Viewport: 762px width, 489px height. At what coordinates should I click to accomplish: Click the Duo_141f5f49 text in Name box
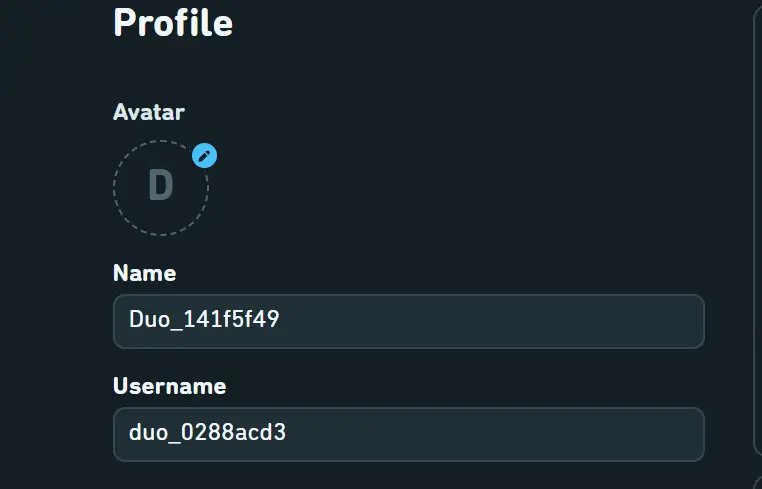coord(204,320)
